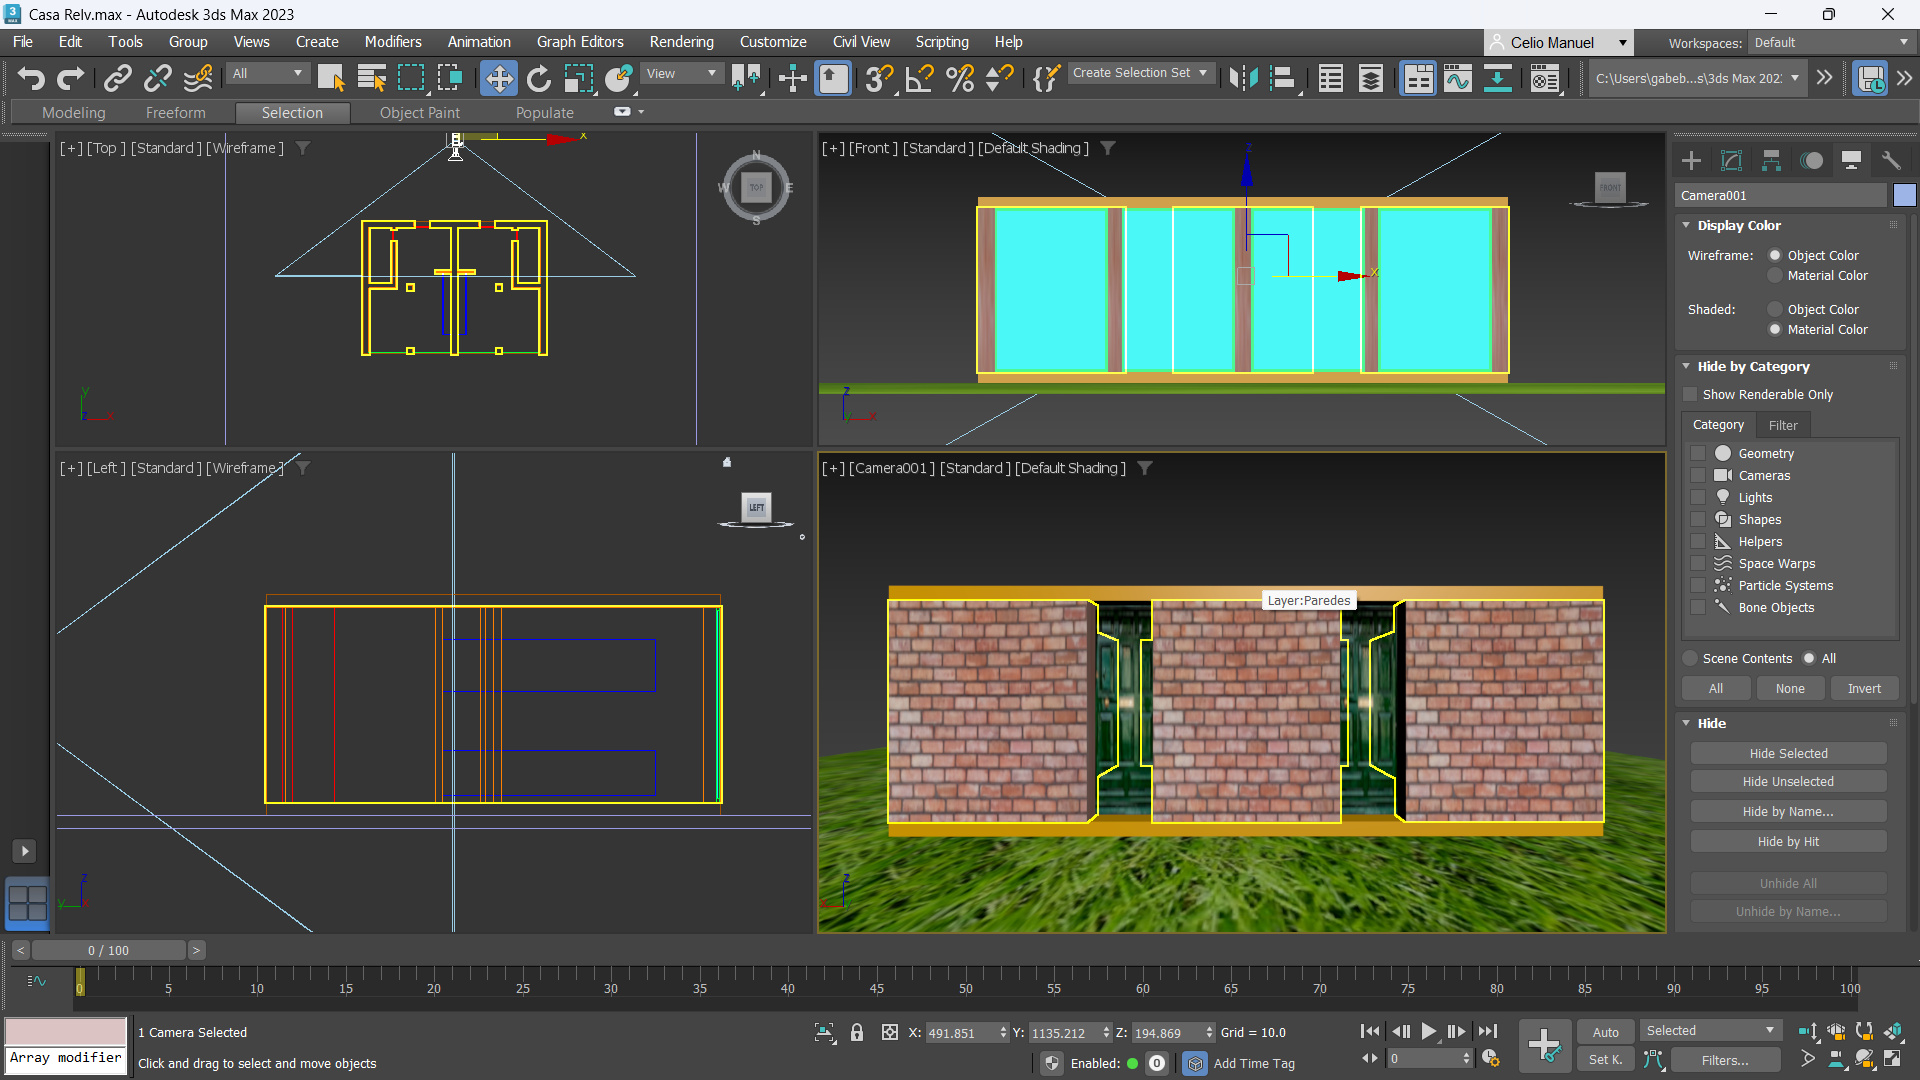Check the Lights category checkbox
Viewport: 1920px width, 1080px height.
tap(1698, 497)
